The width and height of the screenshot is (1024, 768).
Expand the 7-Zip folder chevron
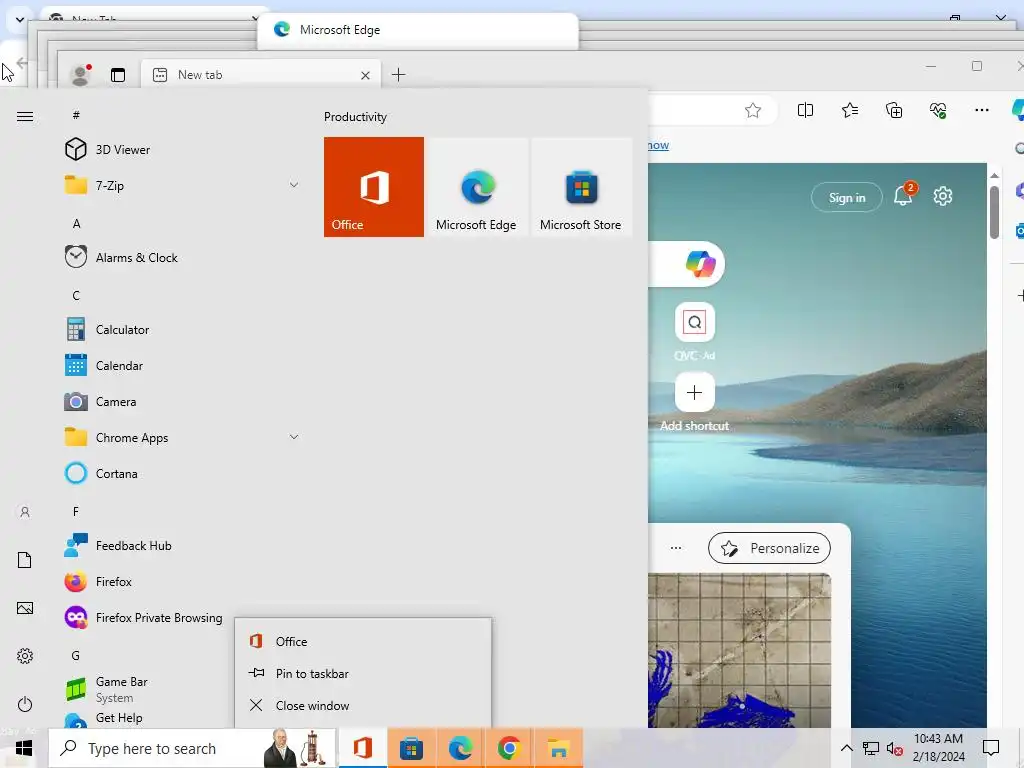click(294, 185)
